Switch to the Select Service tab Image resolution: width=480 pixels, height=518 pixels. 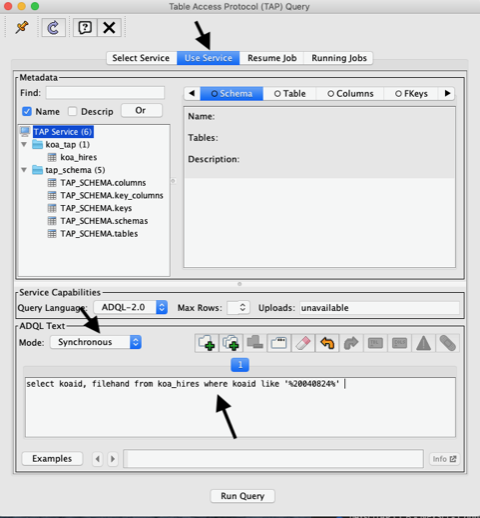coord(141,58)
